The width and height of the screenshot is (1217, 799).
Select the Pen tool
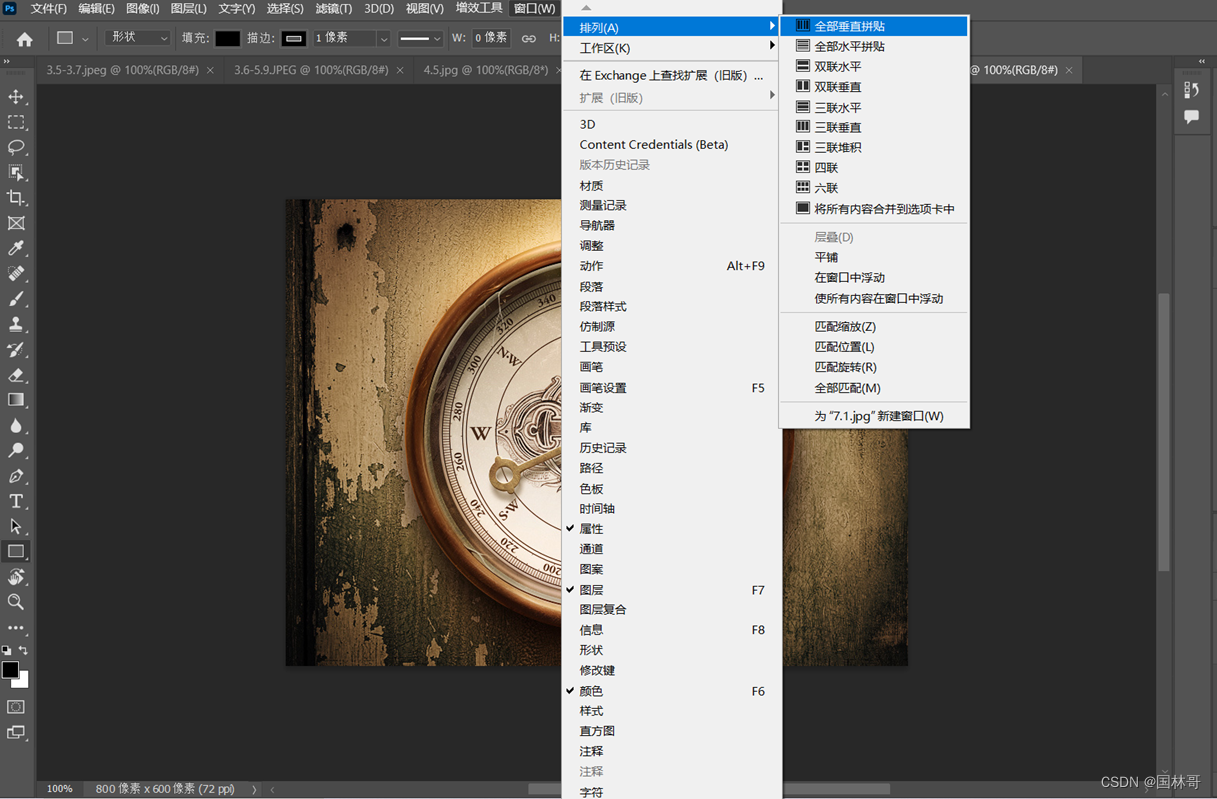tap(16, 476)
